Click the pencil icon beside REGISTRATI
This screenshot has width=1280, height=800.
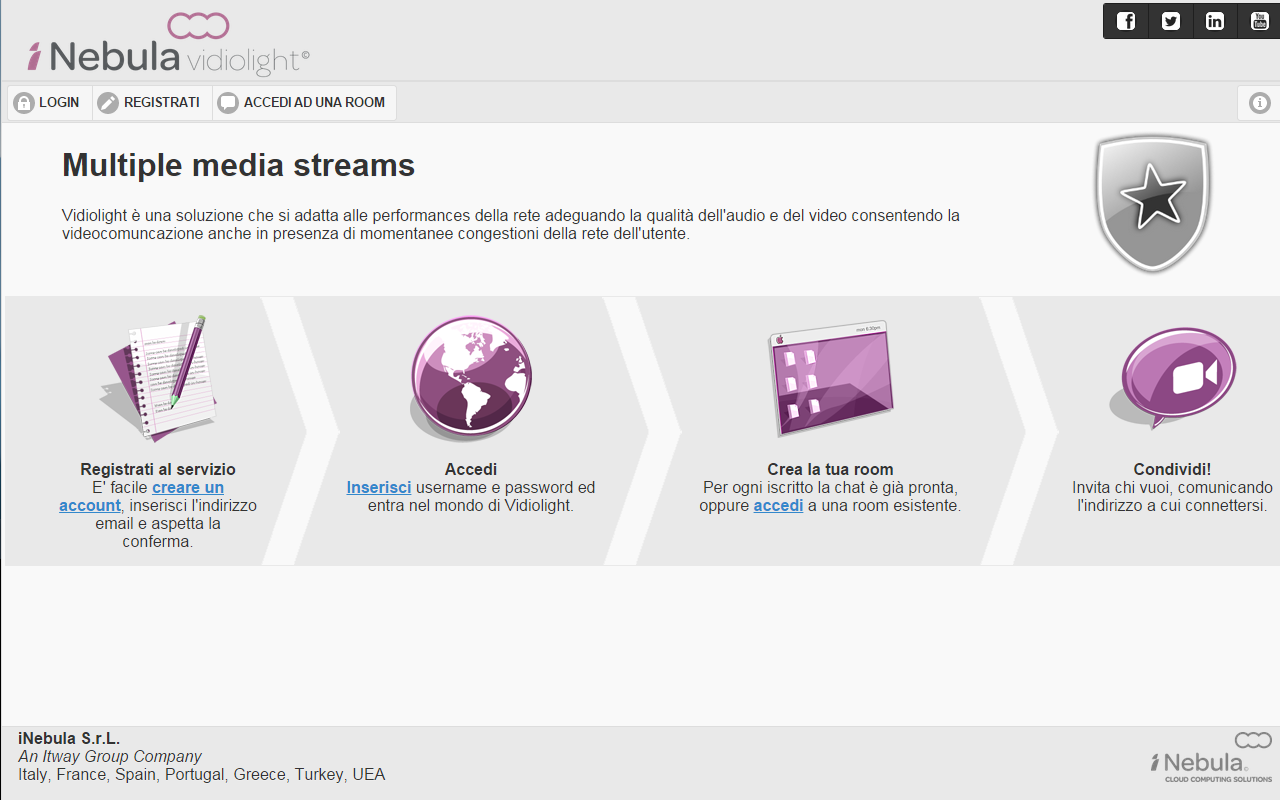click(x=108, y=103)
